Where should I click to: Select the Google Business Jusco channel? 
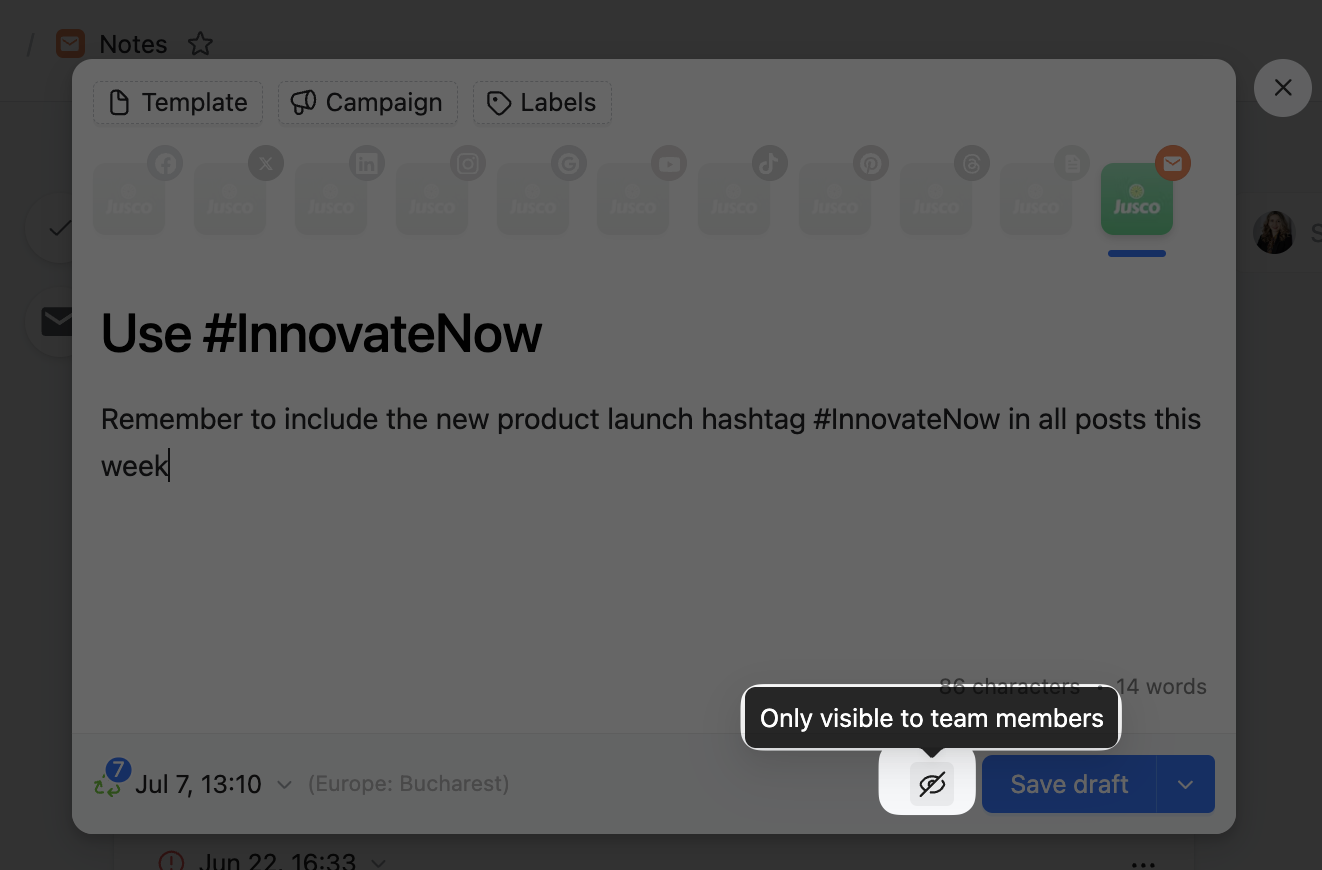[x=533, y=199]
